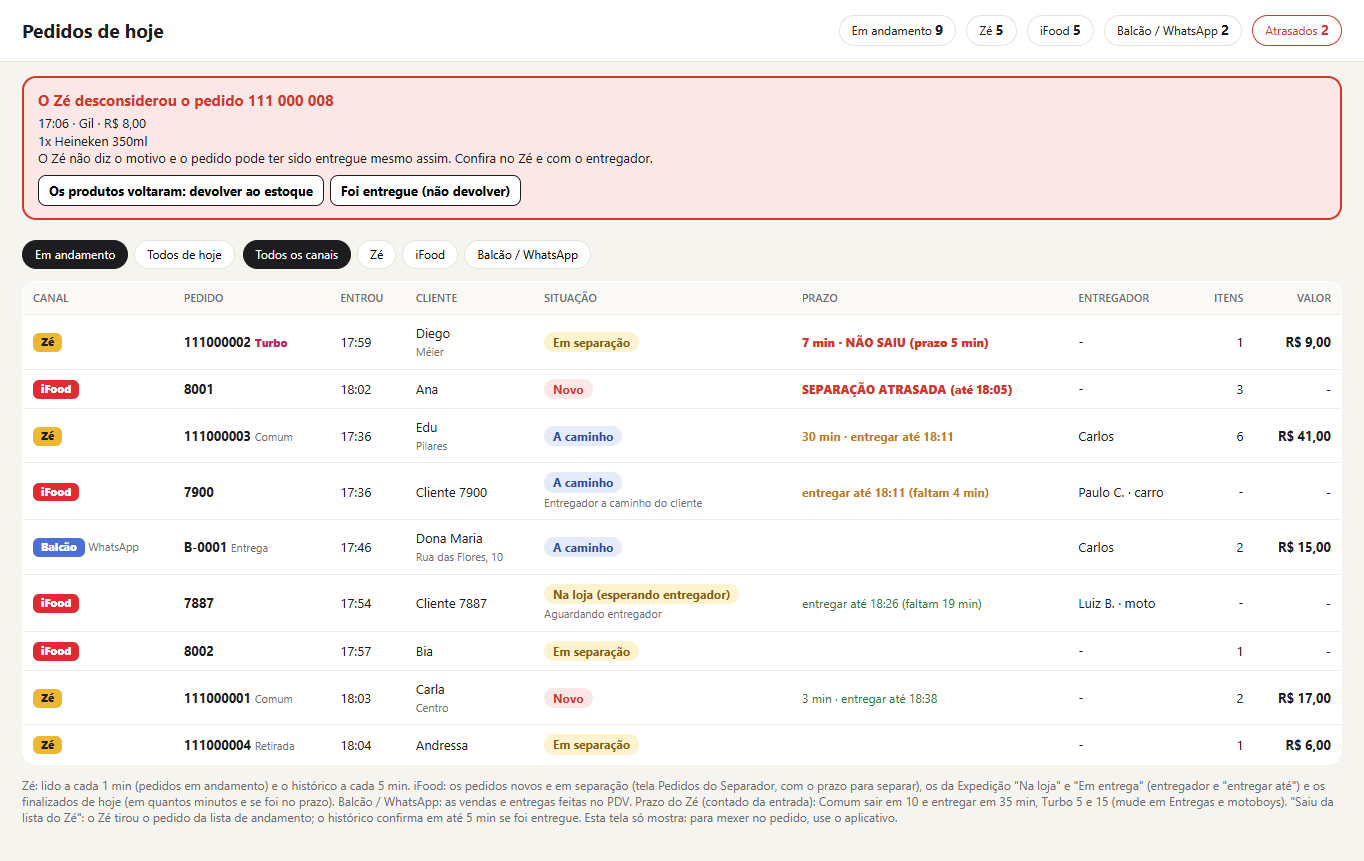Click 'Novo' status on order 8001
The height and width of the screenshot is (861, 1364).
tap(568, 389)
